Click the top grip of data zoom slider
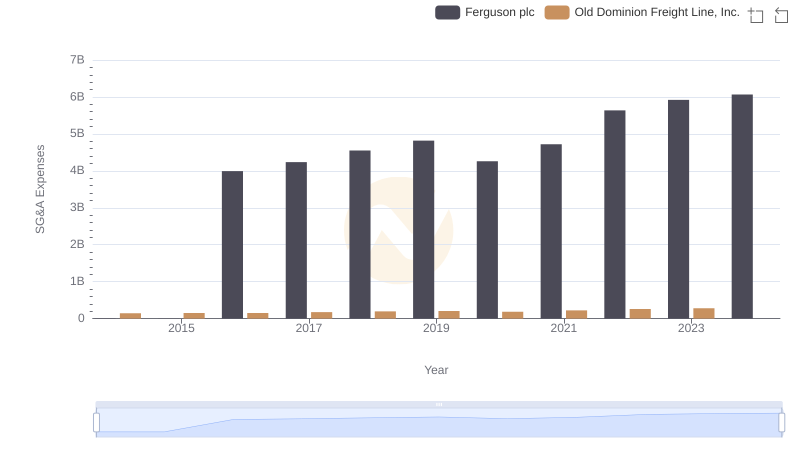Viewport: 800px width, 461px height. [x=439, y=404]
